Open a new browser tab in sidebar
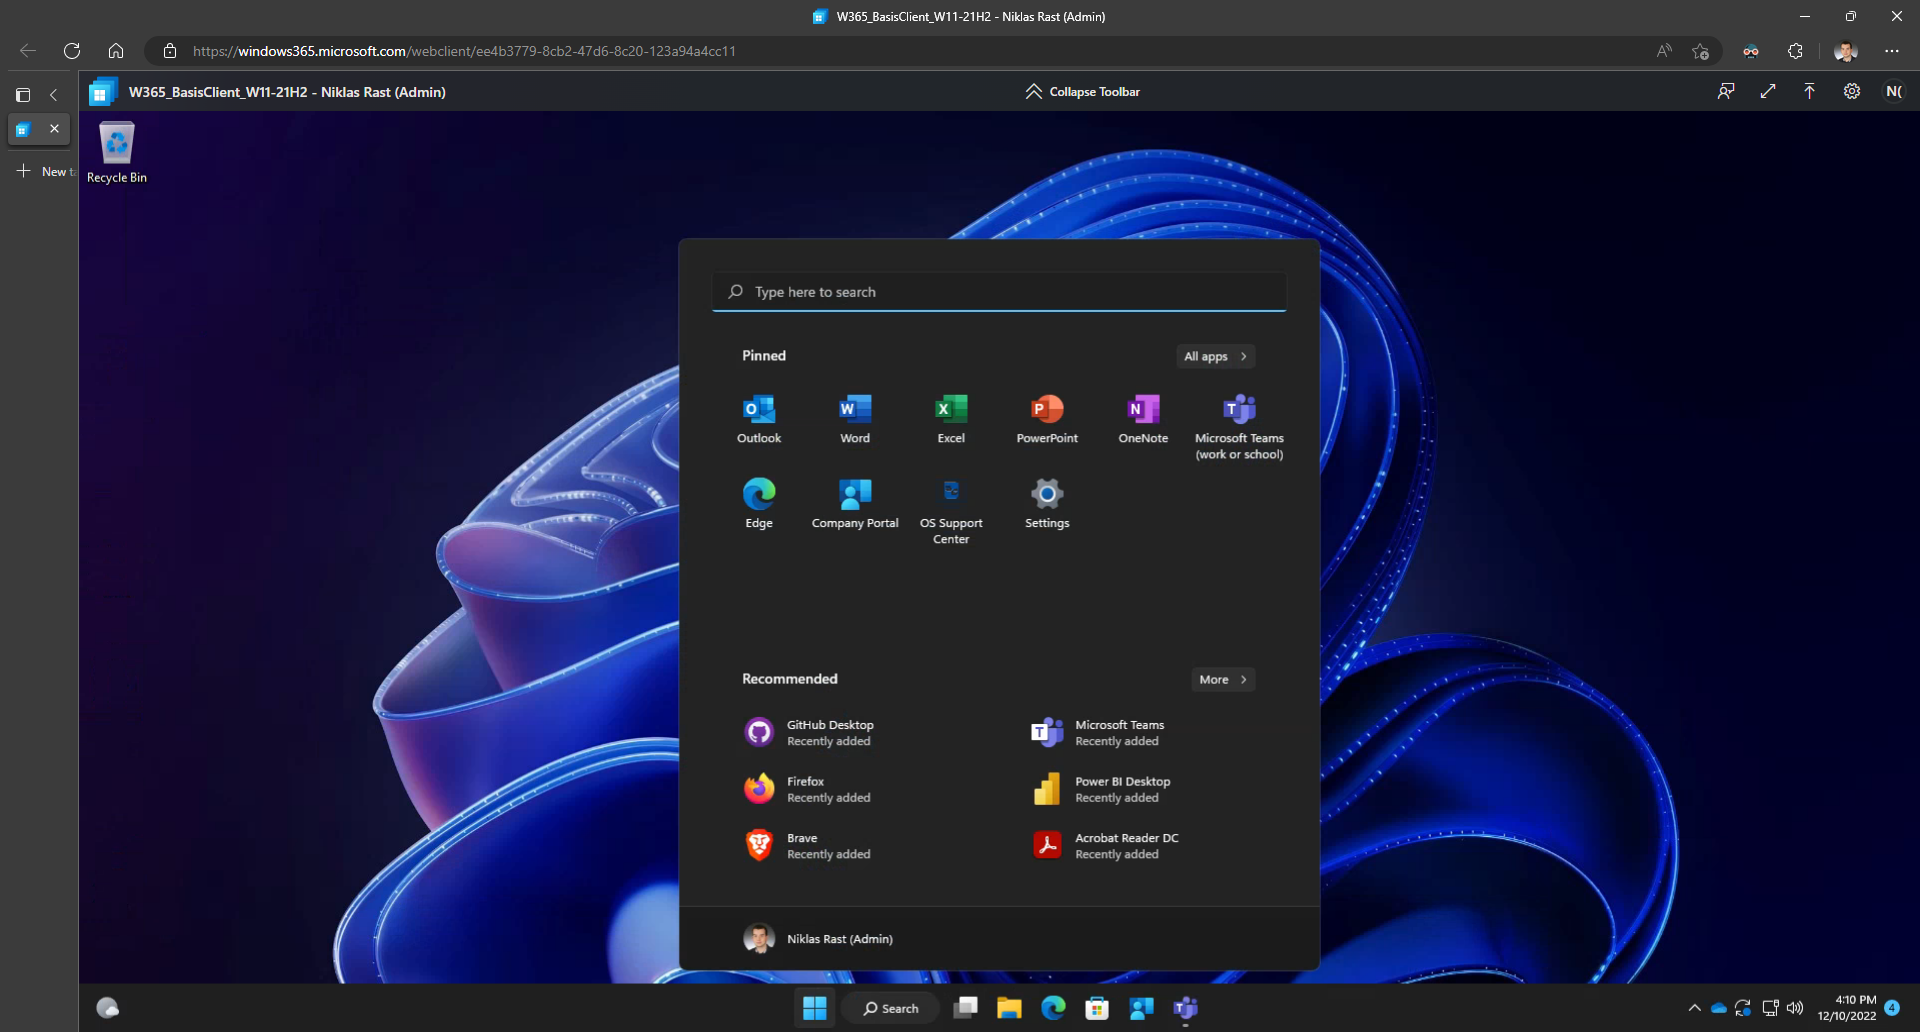Image resolution: width=1920 pixels, height=1032 pixels. pos(43,172)
